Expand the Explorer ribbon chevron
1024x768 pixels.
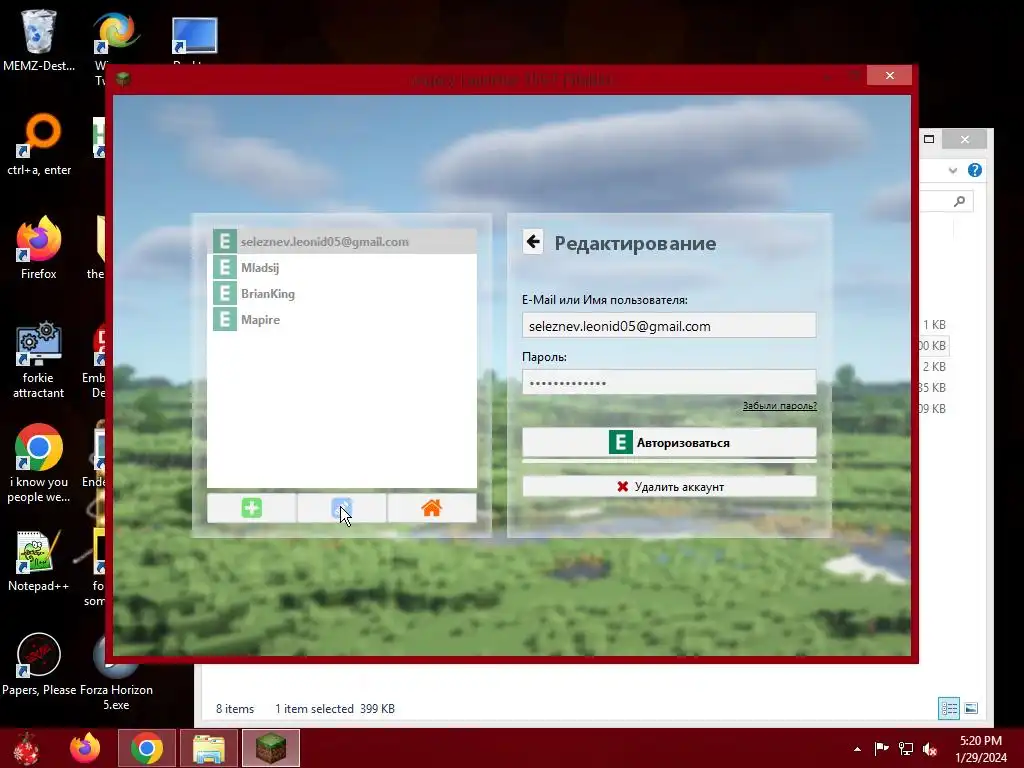[953, 170]
